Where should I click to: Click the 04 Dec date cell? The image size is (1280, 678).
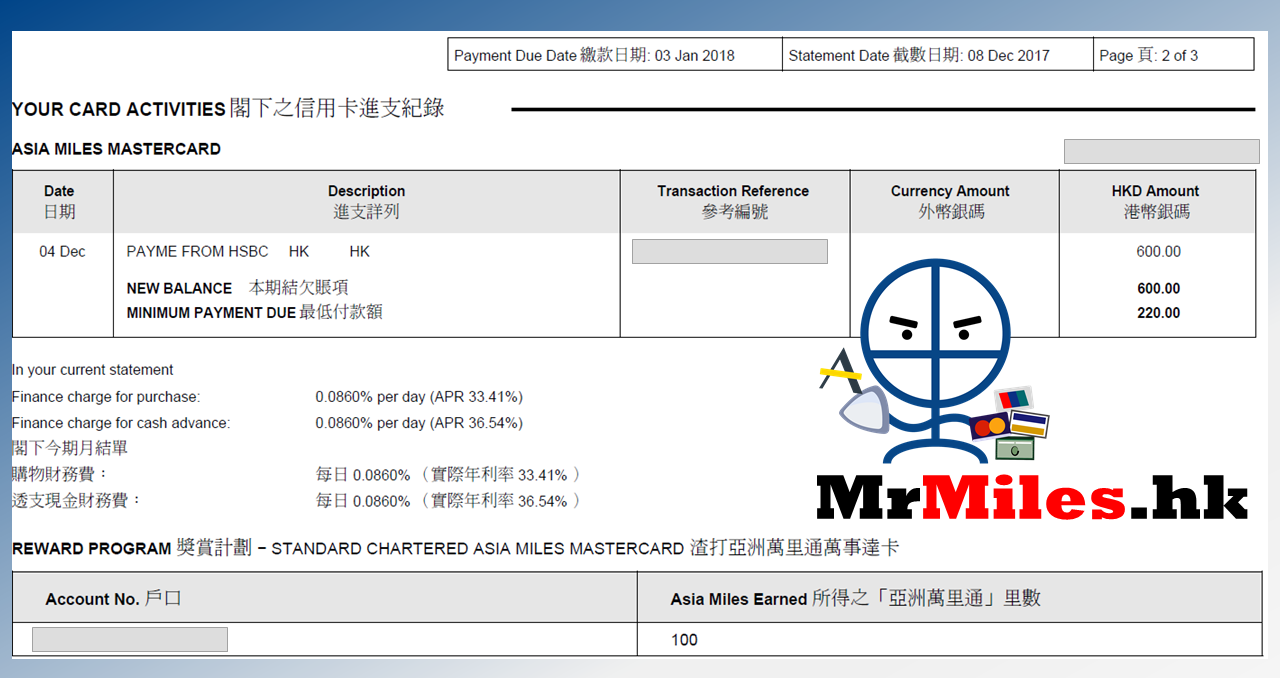point(62,252)
